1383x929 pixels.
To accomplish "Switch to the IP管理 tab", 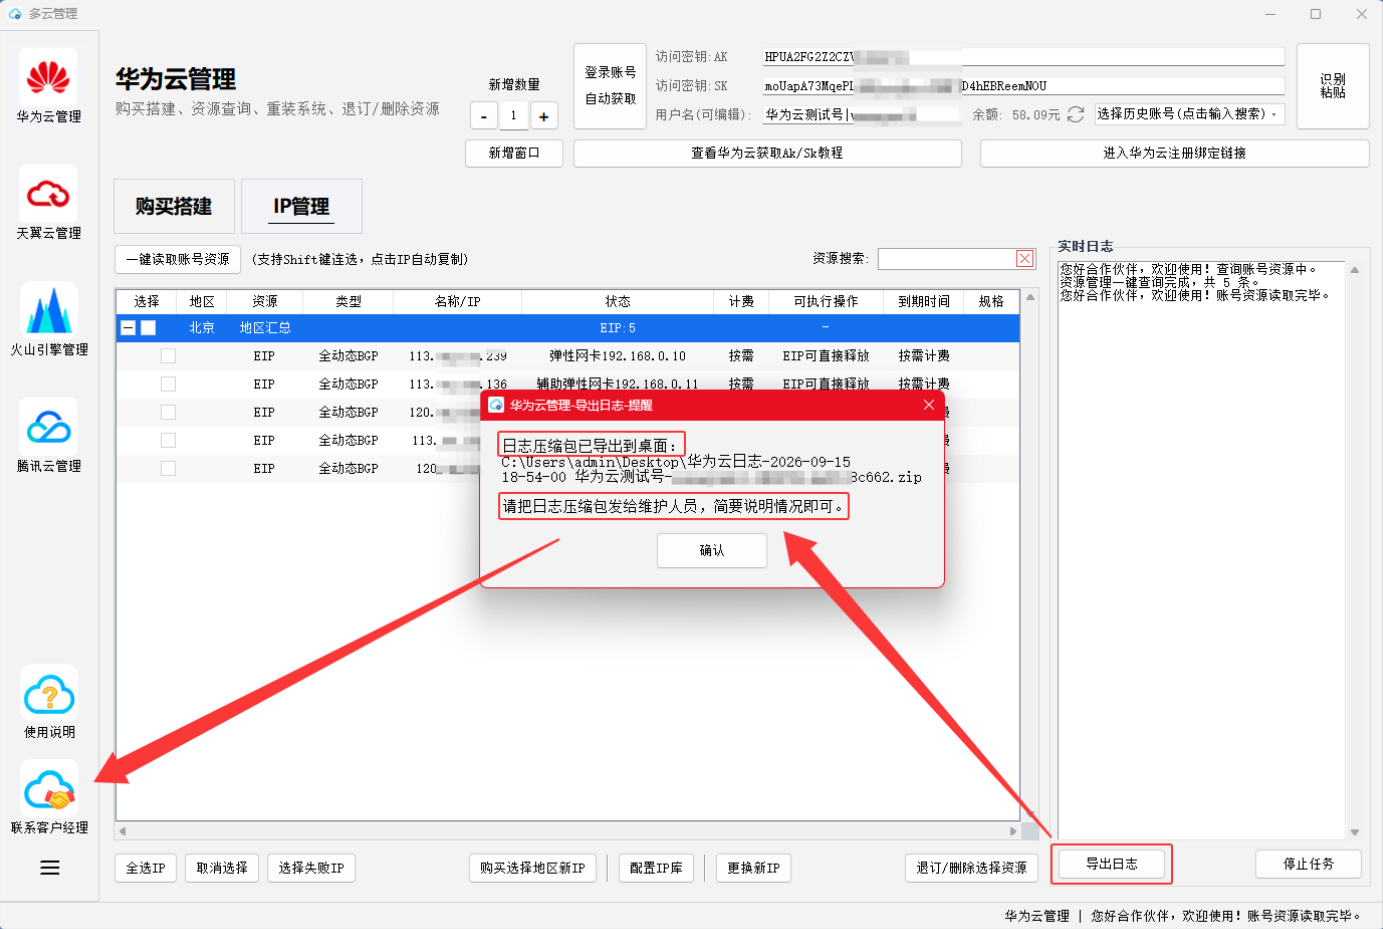I will 301,206.
